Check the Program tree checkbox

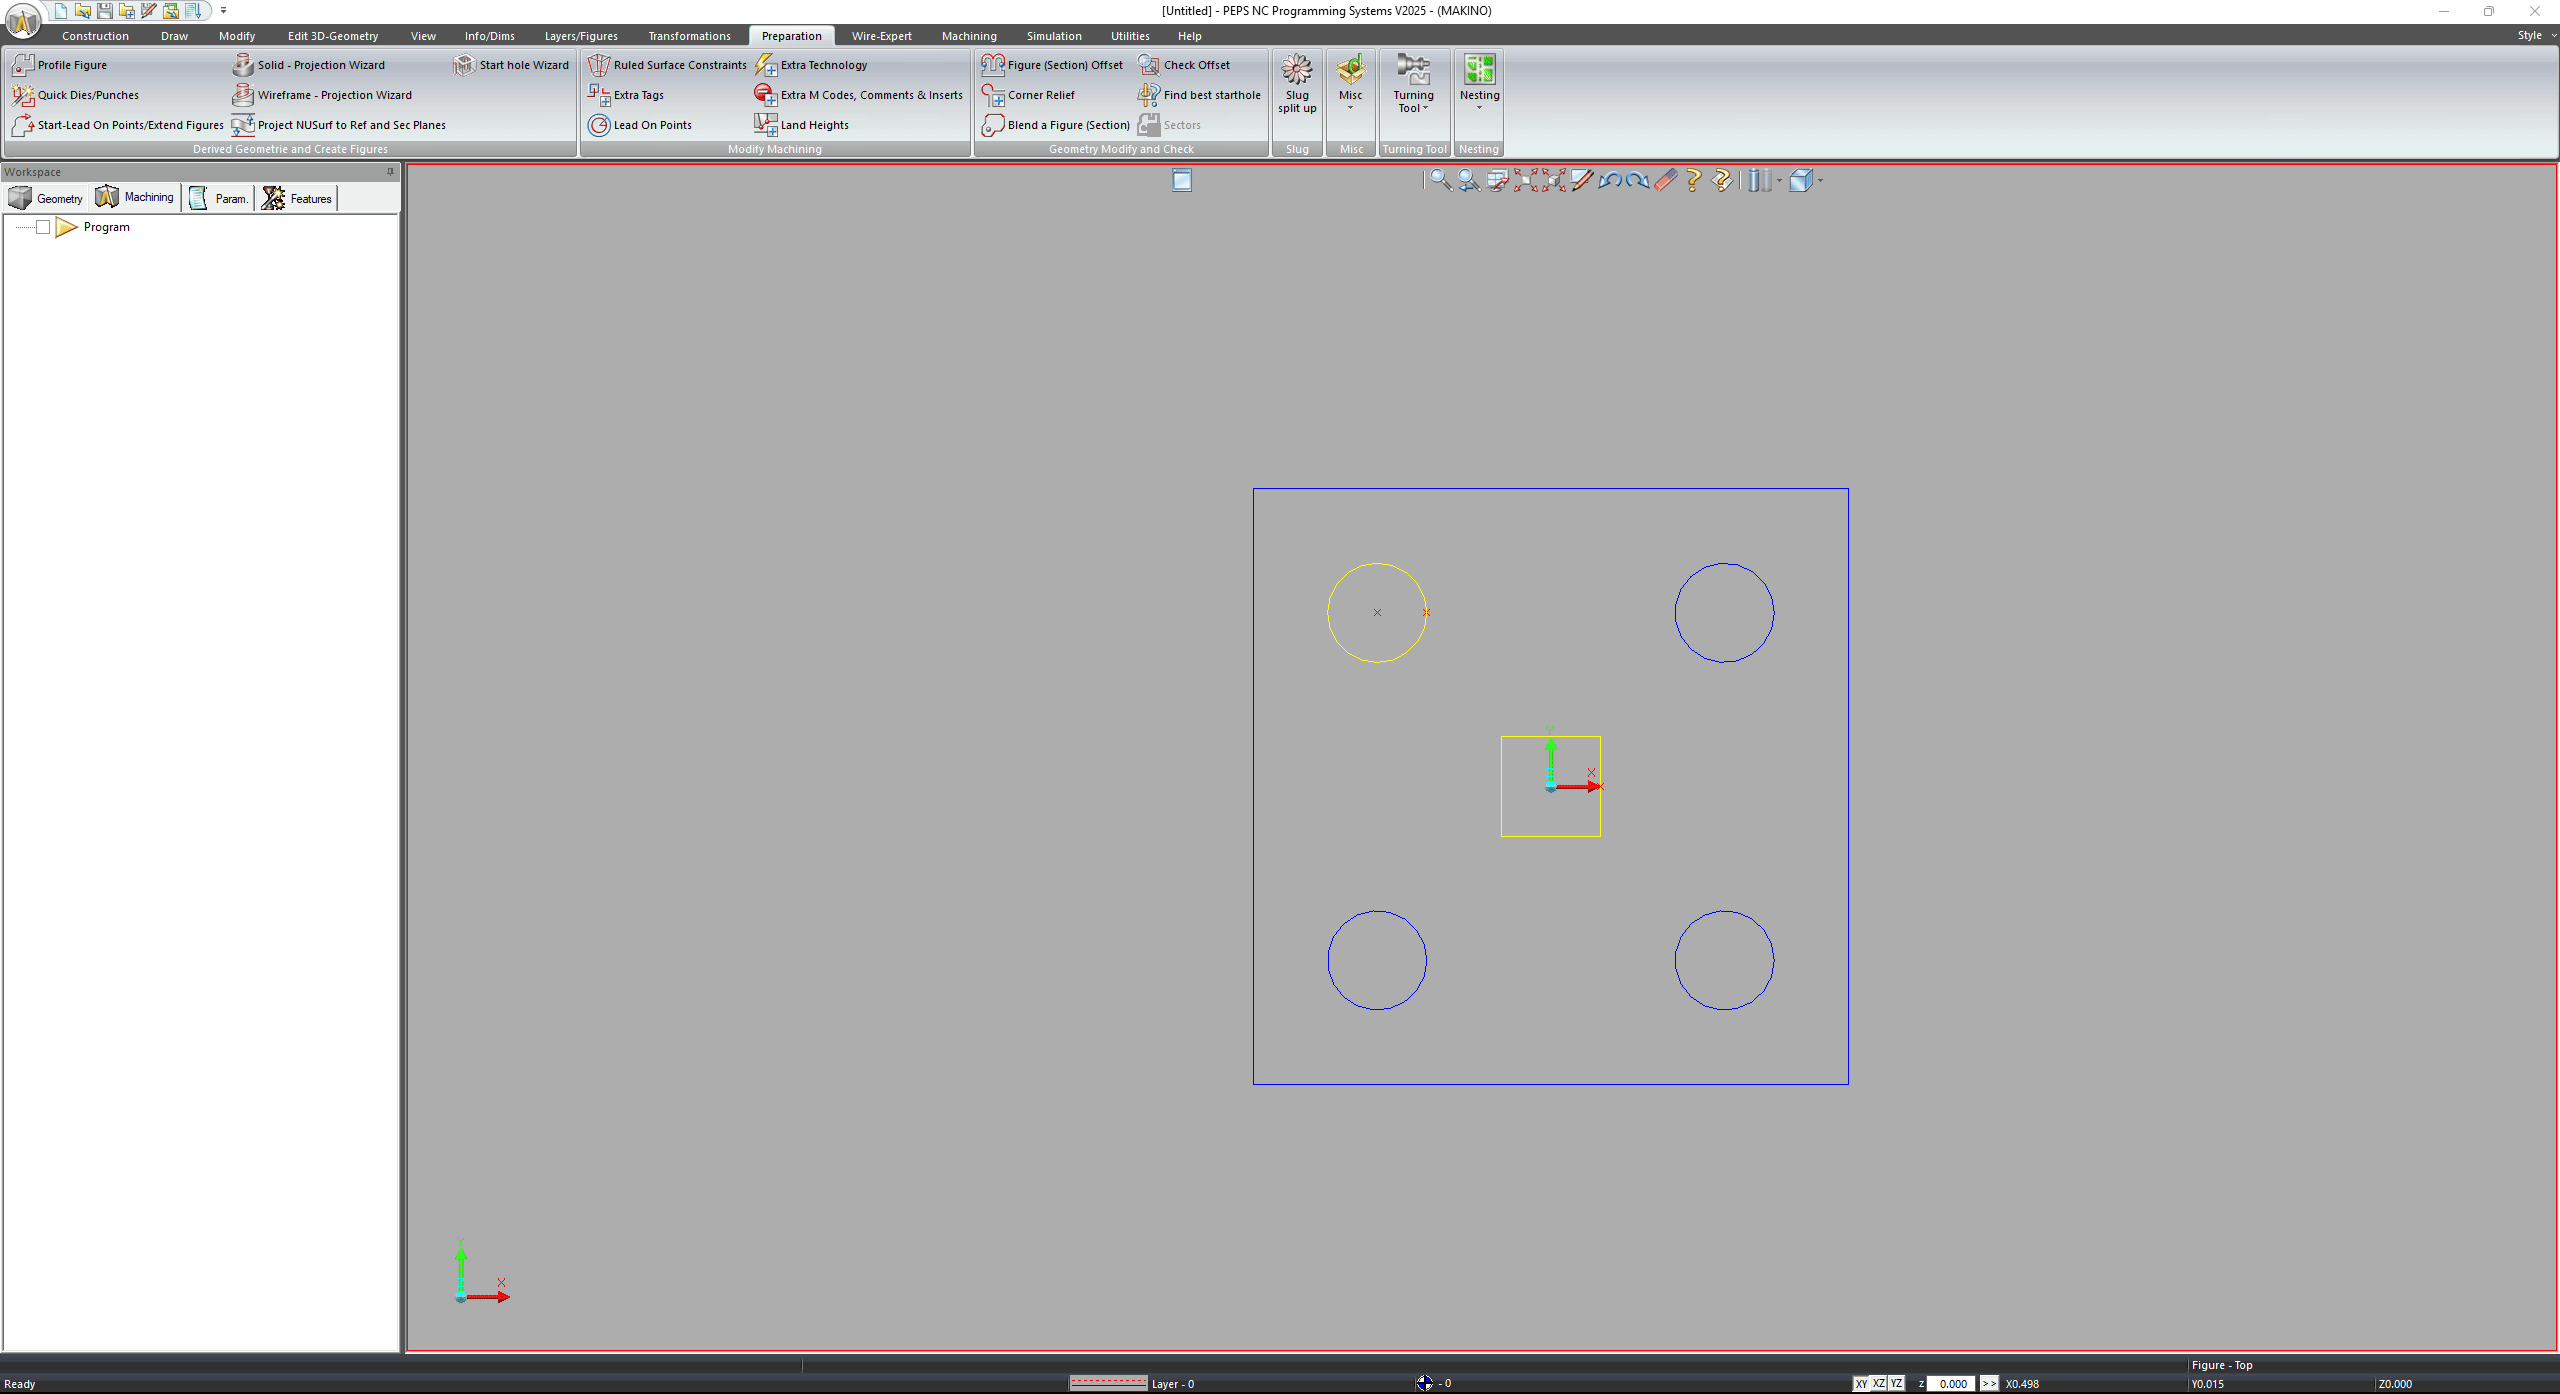tap(43, 227)
